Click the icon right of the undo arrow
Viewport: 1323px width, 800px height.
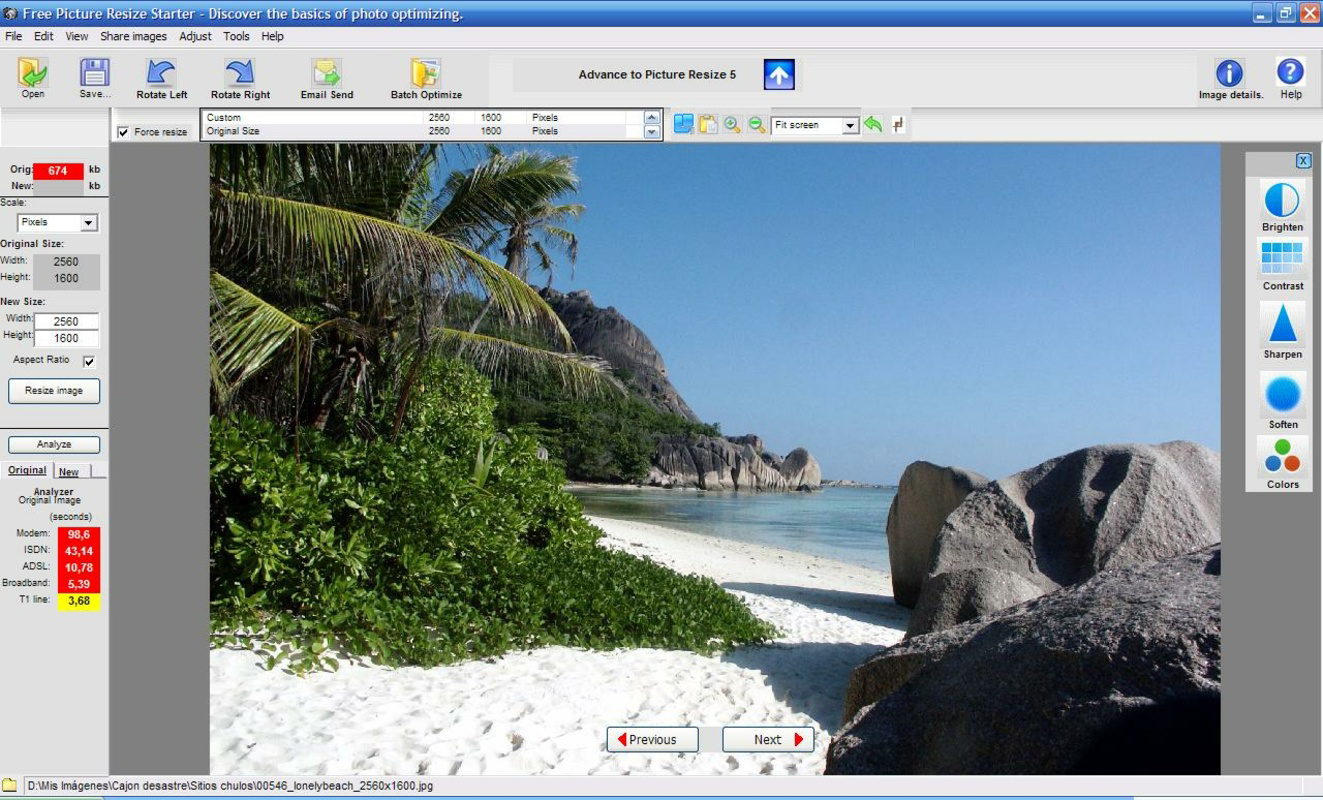(x=898, y=124)
